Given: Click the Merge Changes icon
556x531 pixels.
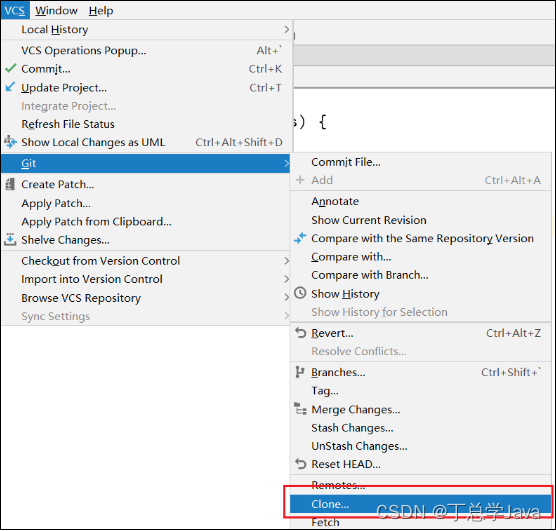Looking at the screenshot, I should [300, 409].
